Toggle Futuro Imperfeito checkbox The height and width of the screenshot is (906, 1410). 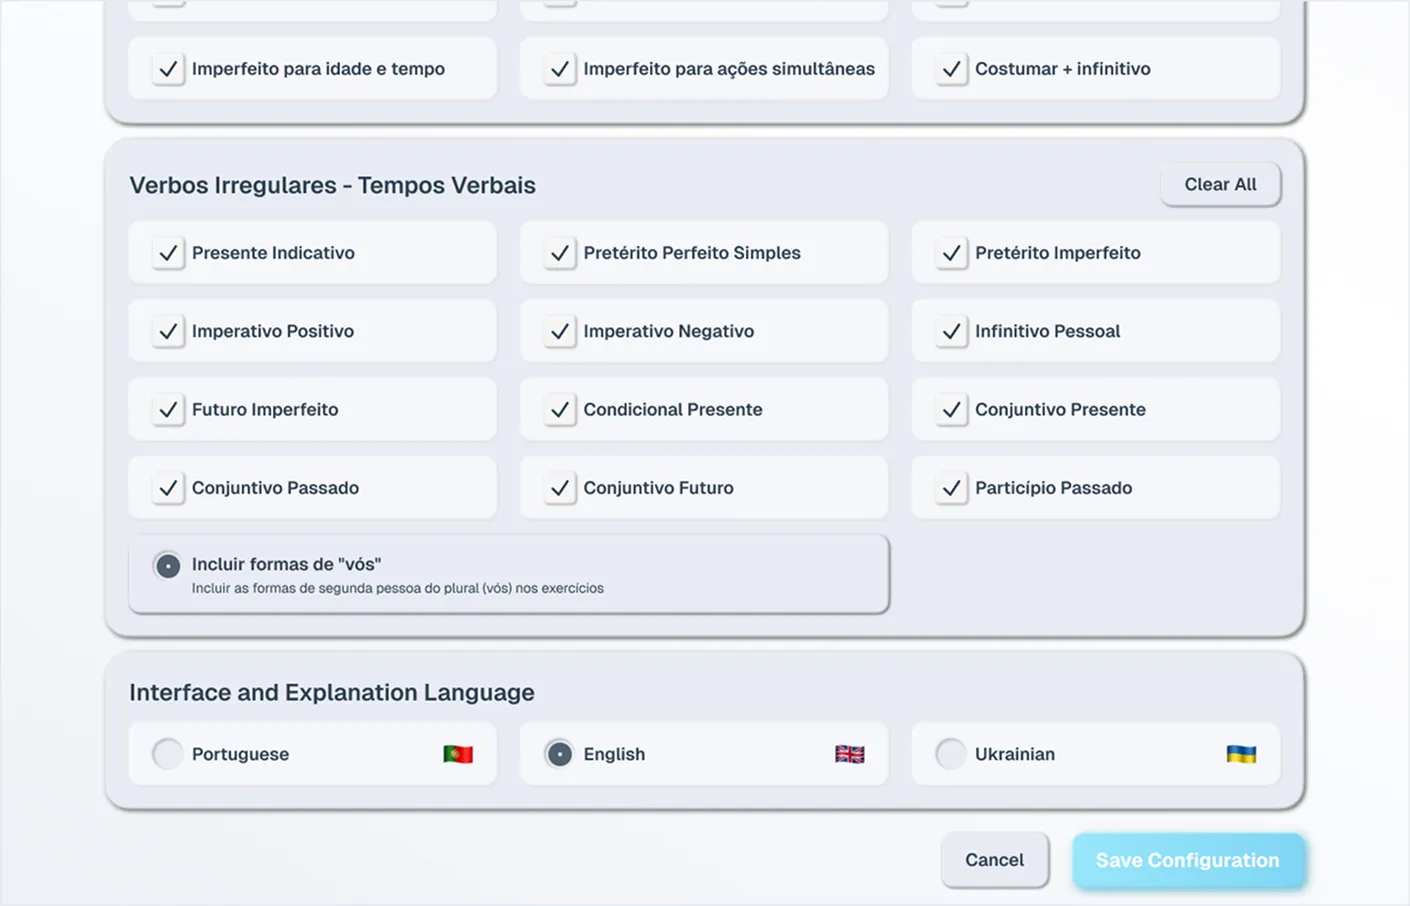click(168, 410)
